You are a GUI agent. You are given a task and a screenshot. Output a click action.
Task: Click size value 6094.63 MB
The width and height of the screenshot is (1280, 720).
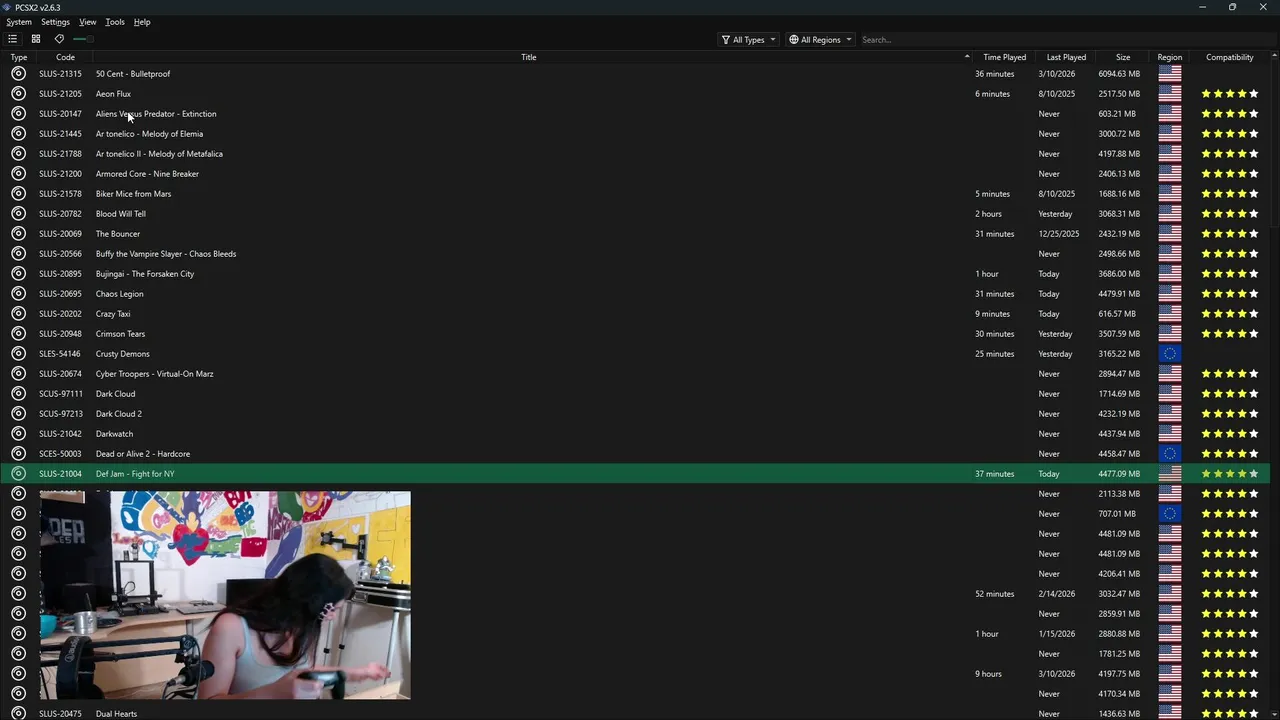coord(1119,74)
